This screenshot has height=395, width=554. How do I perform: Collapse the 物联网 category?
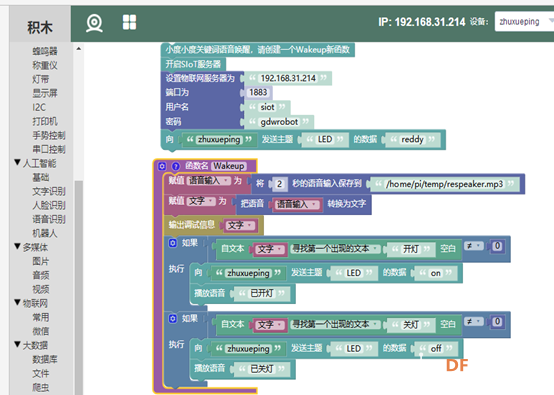point(17,302)
